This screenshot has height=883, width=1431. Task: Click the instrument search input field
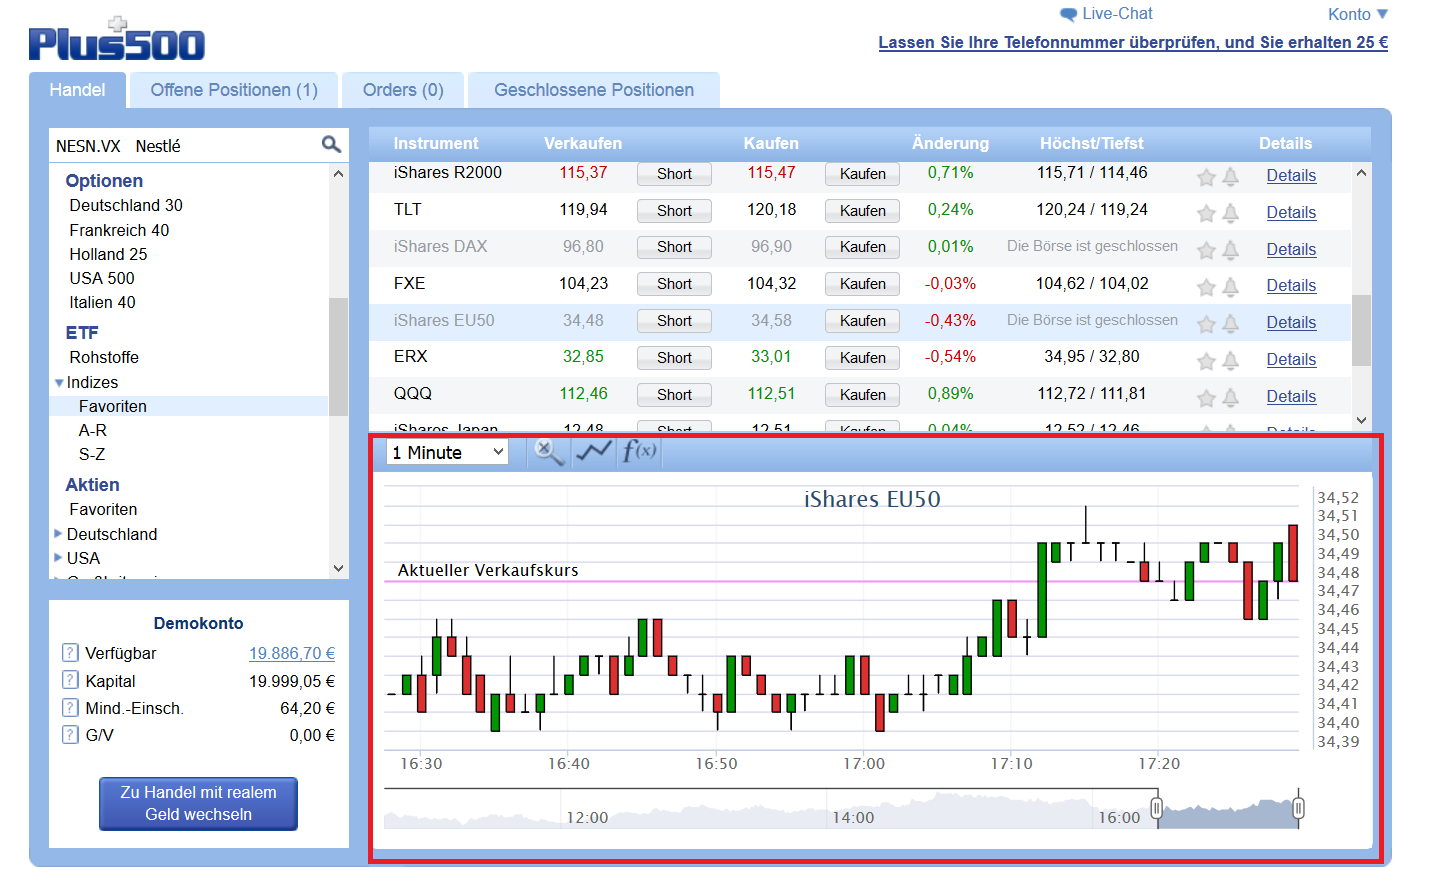[185, 146]
